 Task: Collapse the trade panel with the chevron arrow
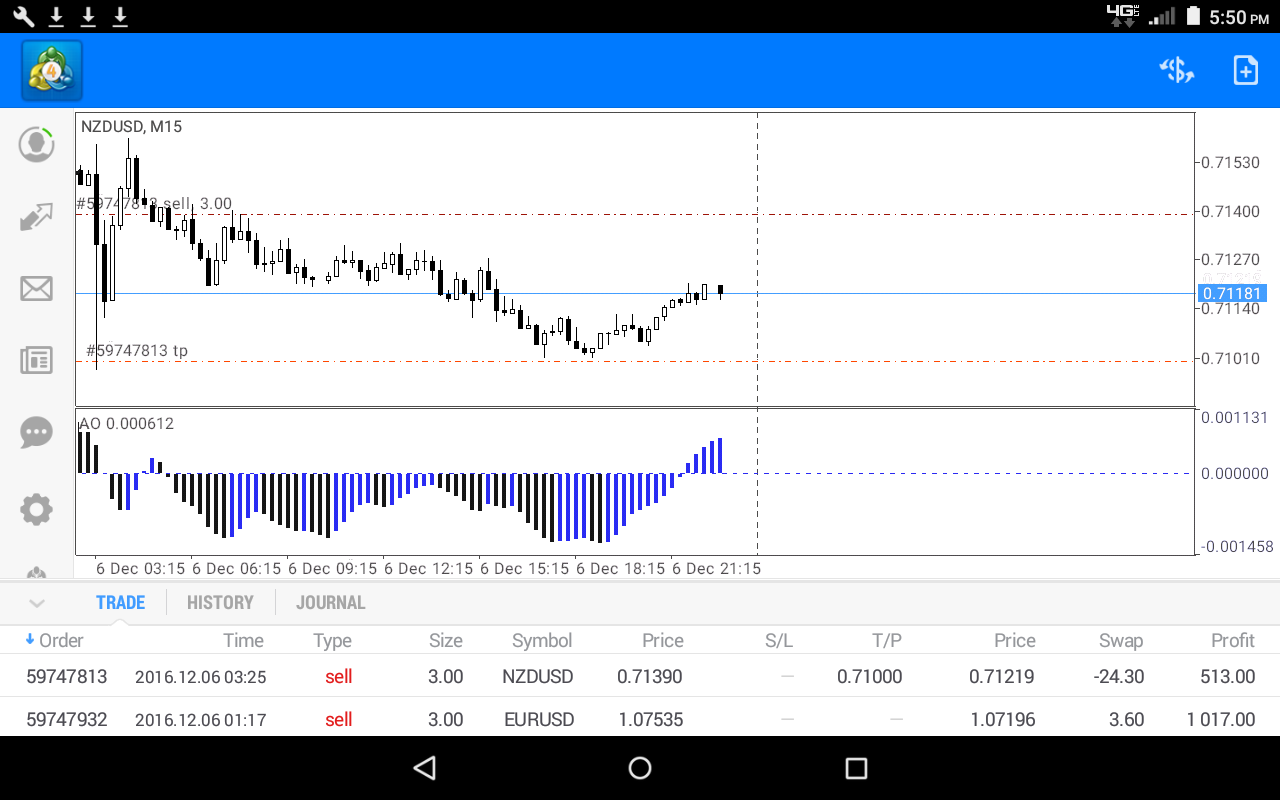[x=37, y=602]
